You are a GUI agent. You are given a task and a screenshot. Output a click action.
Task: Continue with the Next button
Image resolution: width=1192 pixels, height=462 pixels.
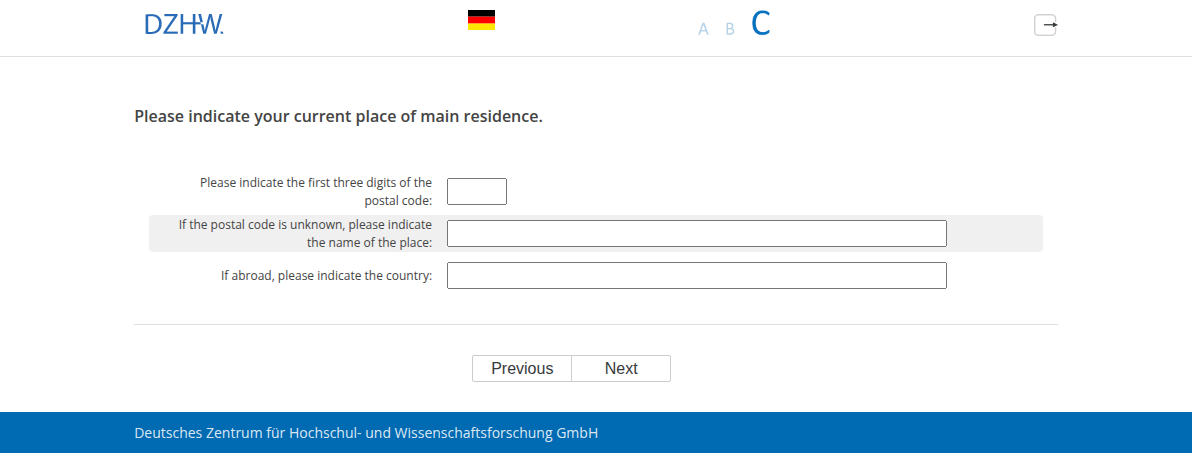click(x=621, y=369)
